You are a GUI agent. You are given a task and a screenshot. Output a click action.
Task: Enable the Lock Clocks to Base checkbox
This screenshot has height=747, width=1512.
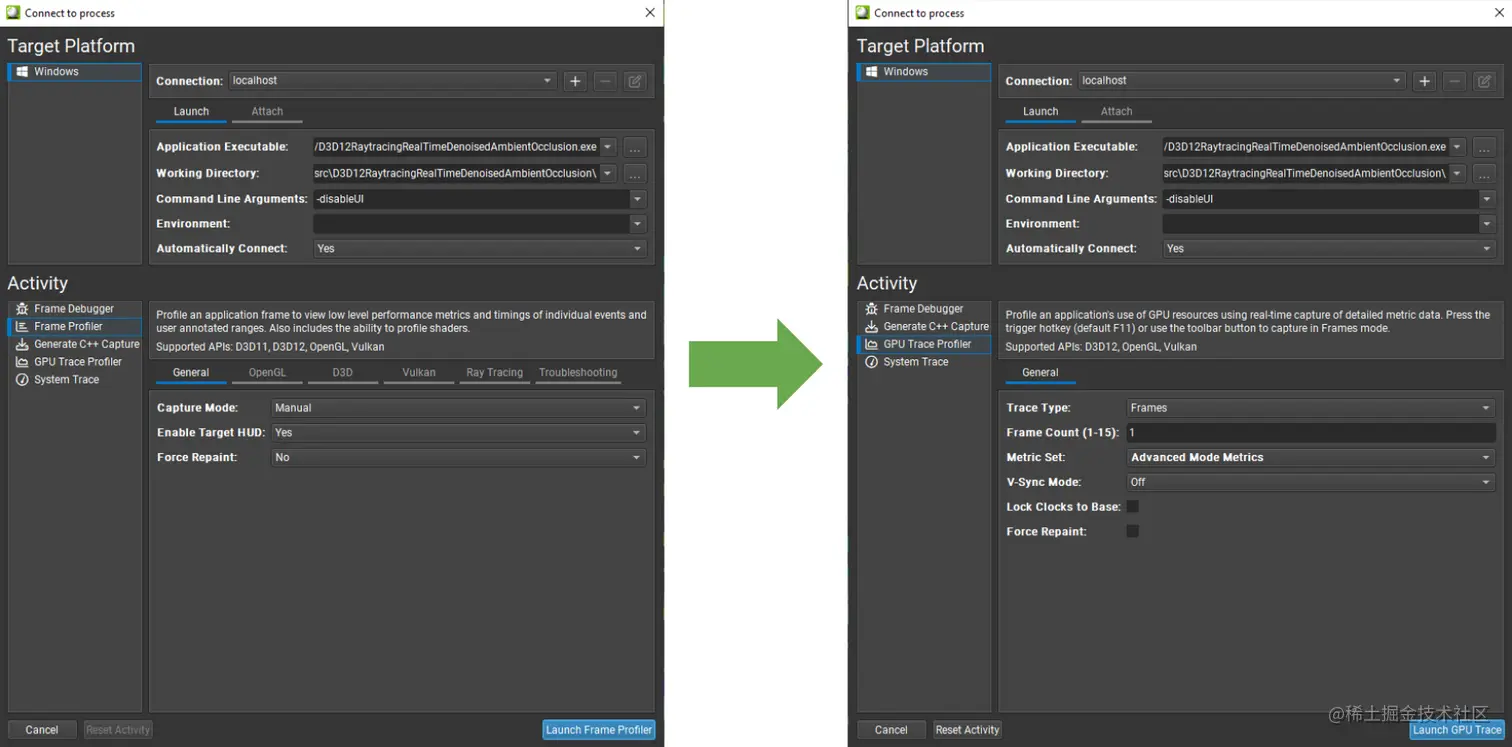tap(1131, 506)
